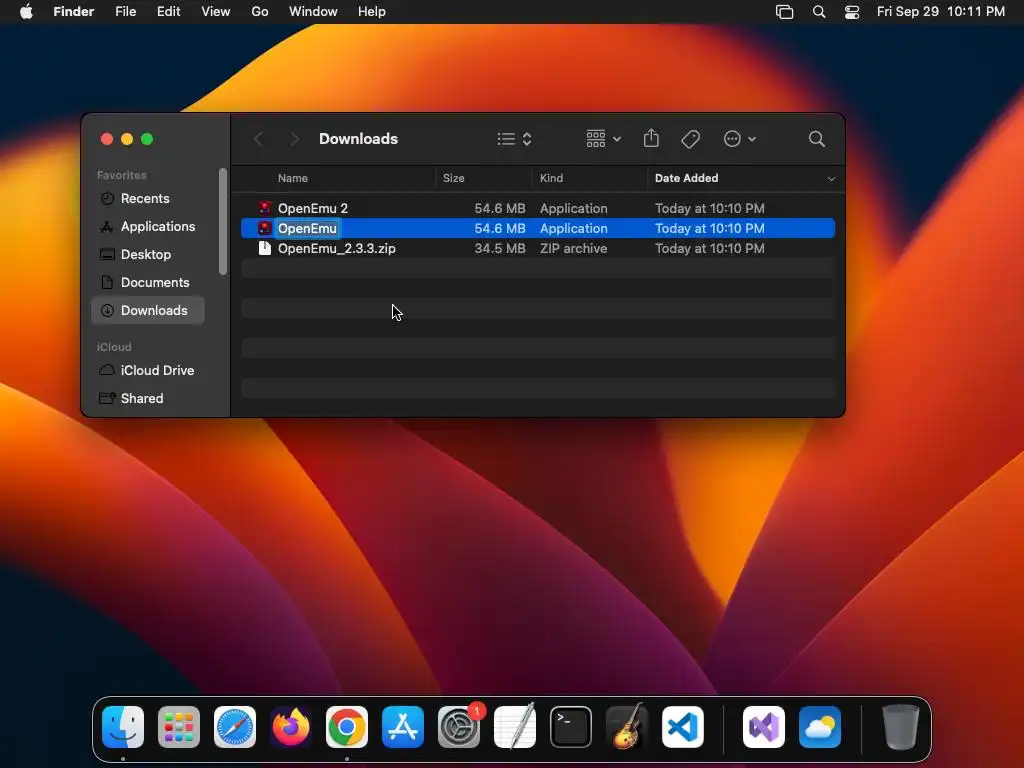Click the Share toolbar icon in Finder
Image resolution: width=1024 pixels, height=768 pixels.
[x=651, y=138]
